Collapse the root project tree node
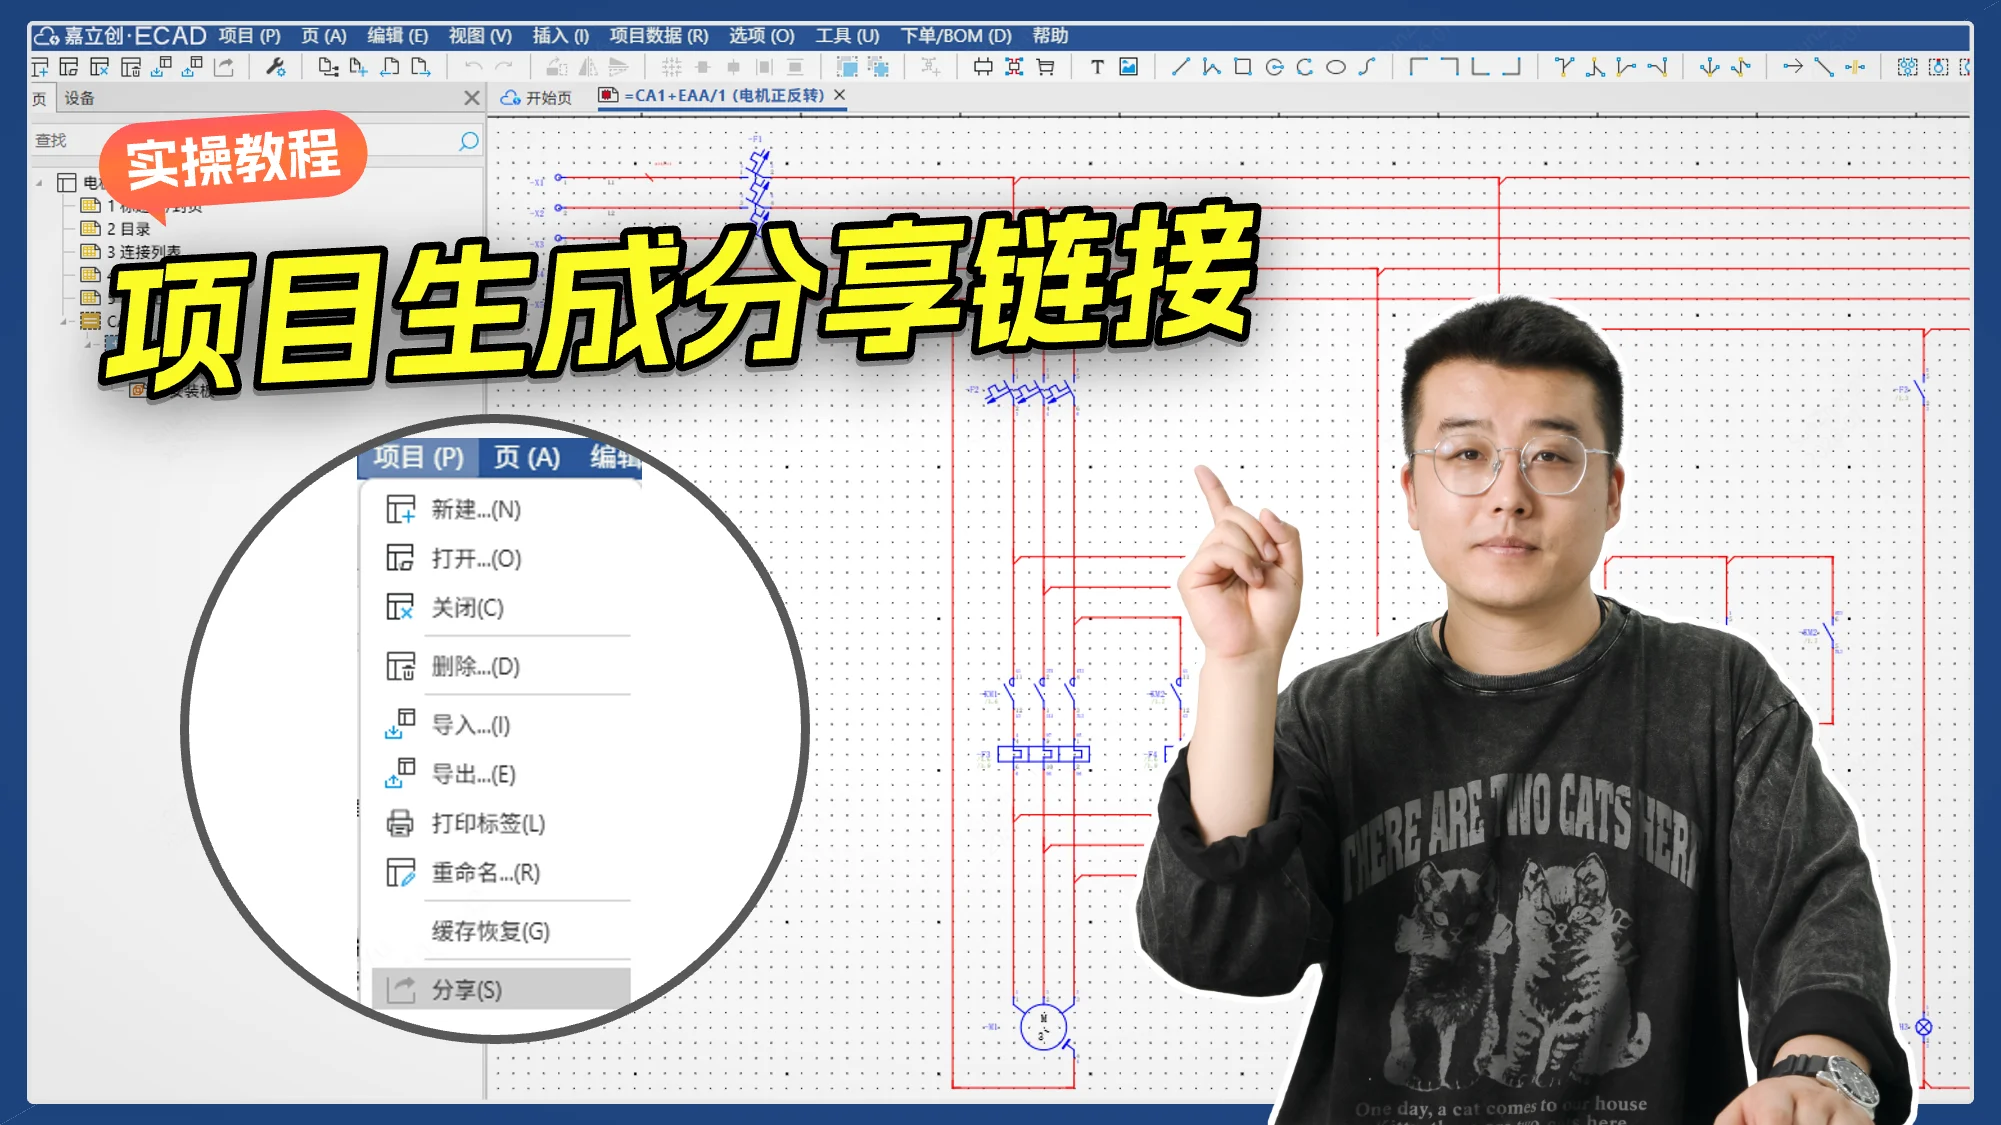 (39, 183)
